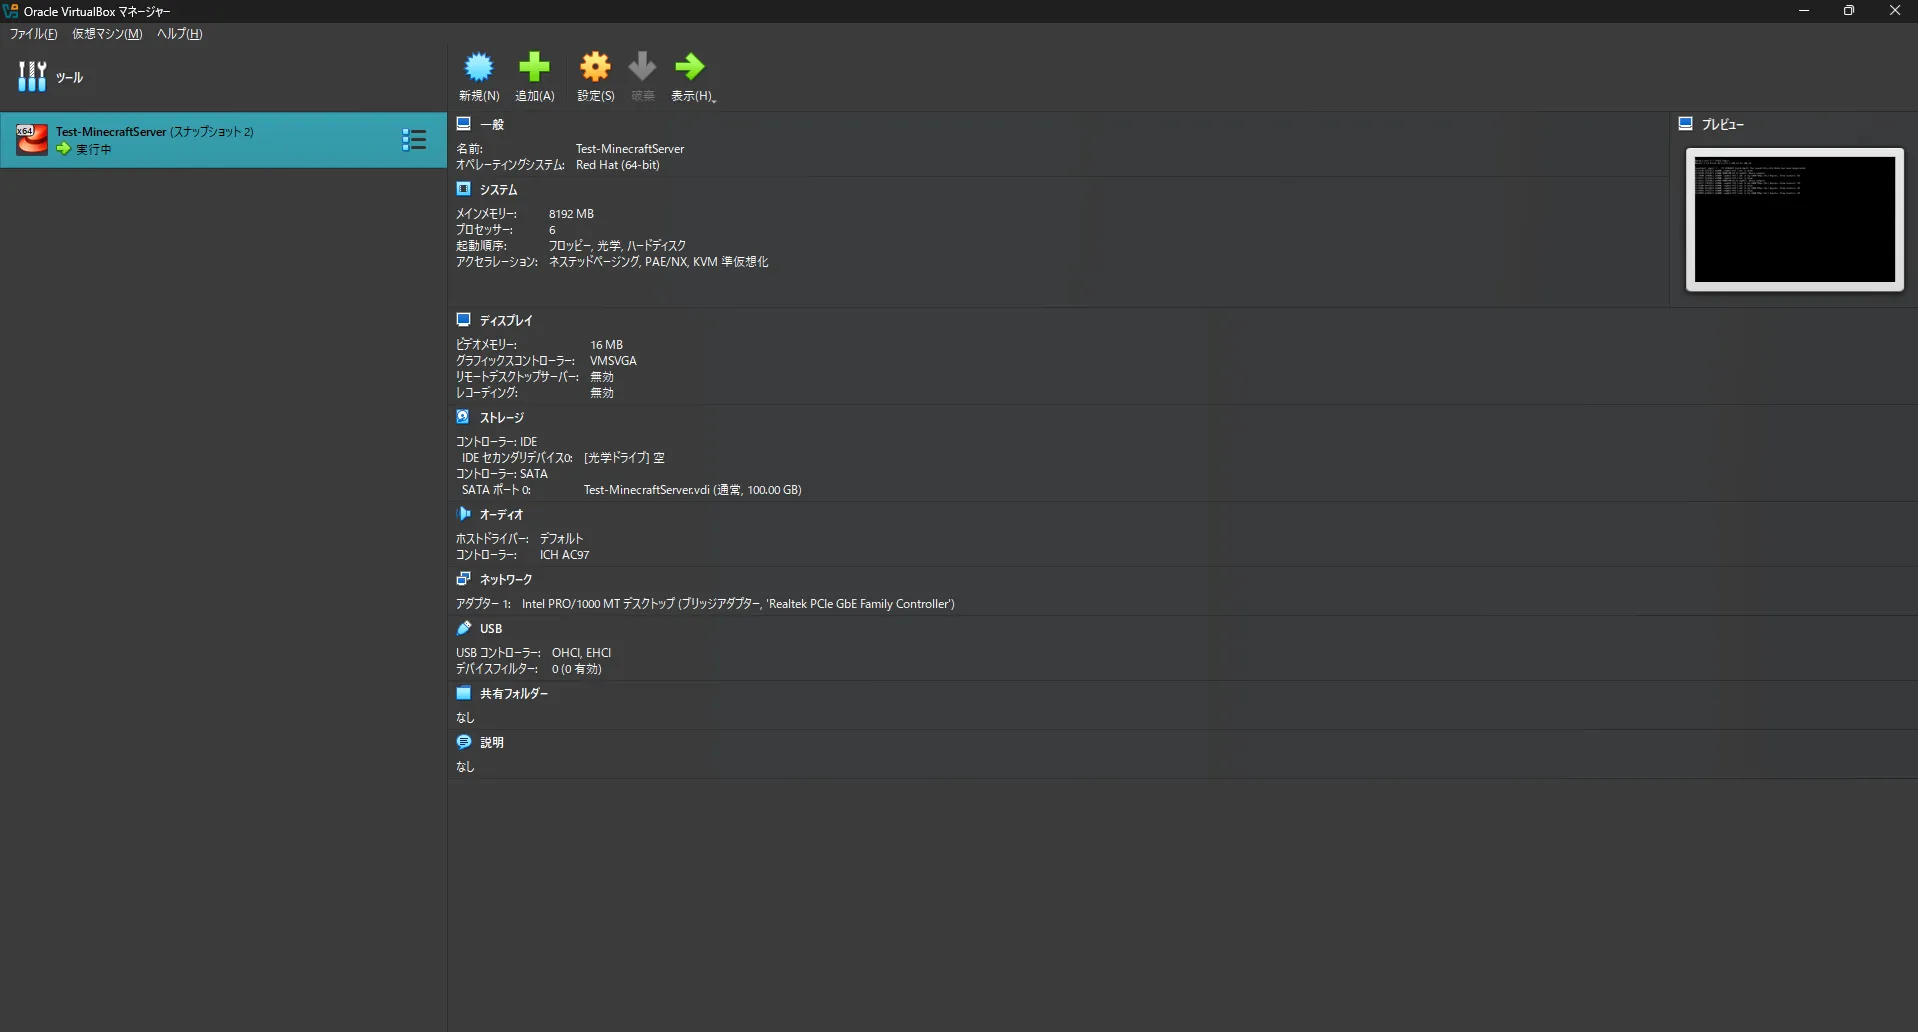Click the USB section icon

(x=463, y=627)
